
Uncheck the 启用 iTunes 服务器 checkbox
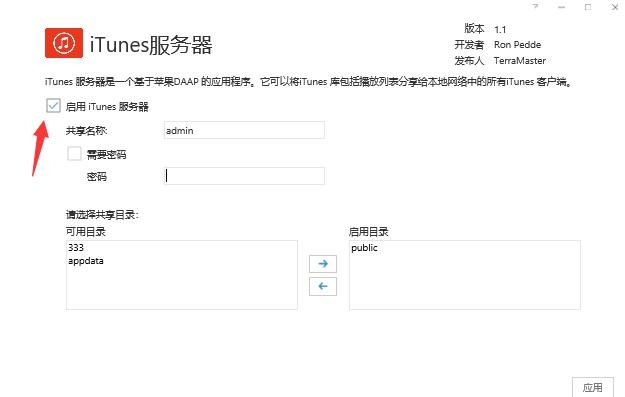pyautogui.click(x=53, y=106)
